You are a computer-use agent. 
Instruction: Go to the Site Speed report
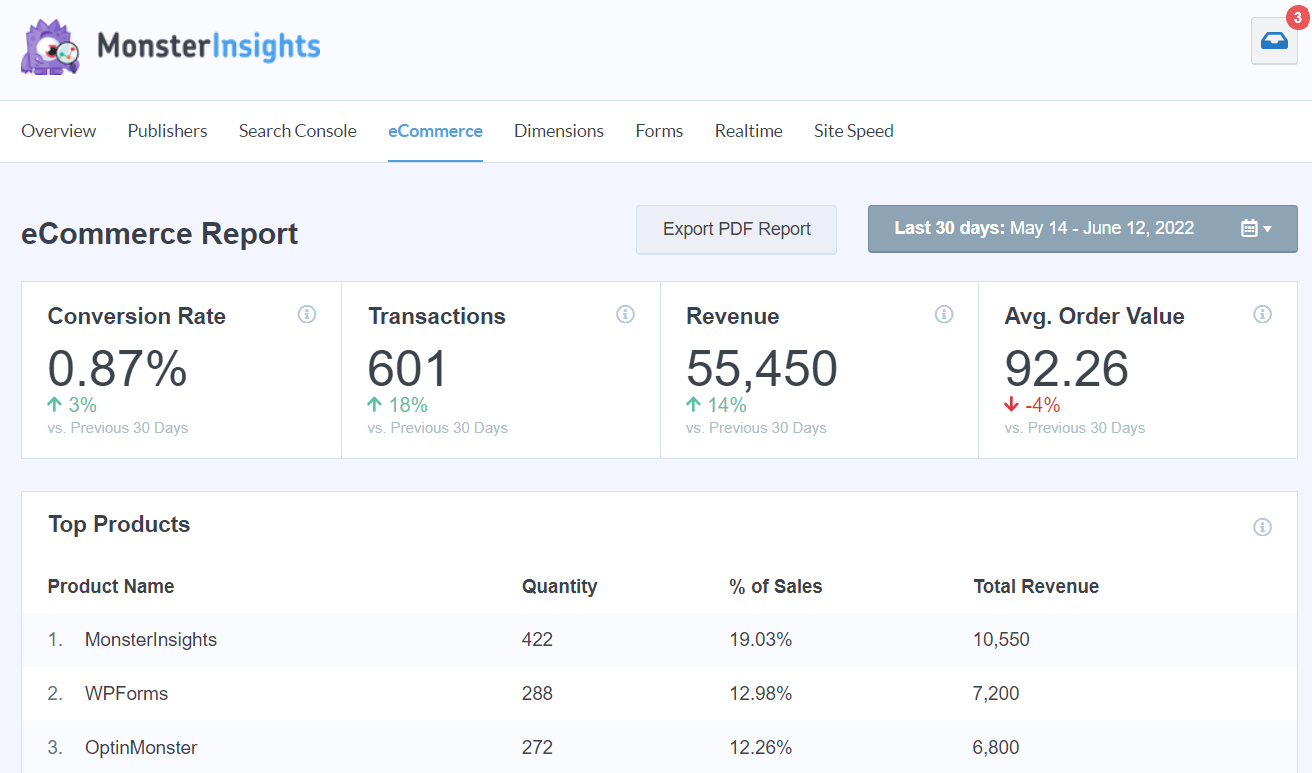[853, 131]
